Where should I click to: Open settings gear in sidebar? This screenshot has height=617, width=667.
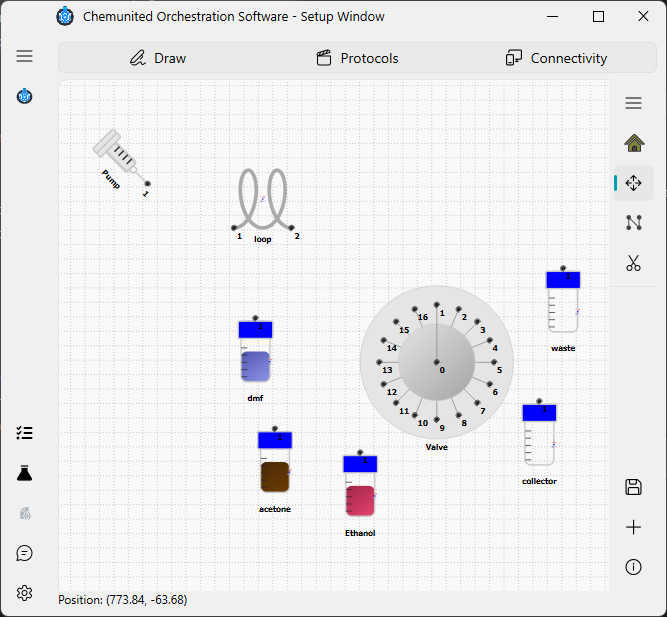point(24,593)
